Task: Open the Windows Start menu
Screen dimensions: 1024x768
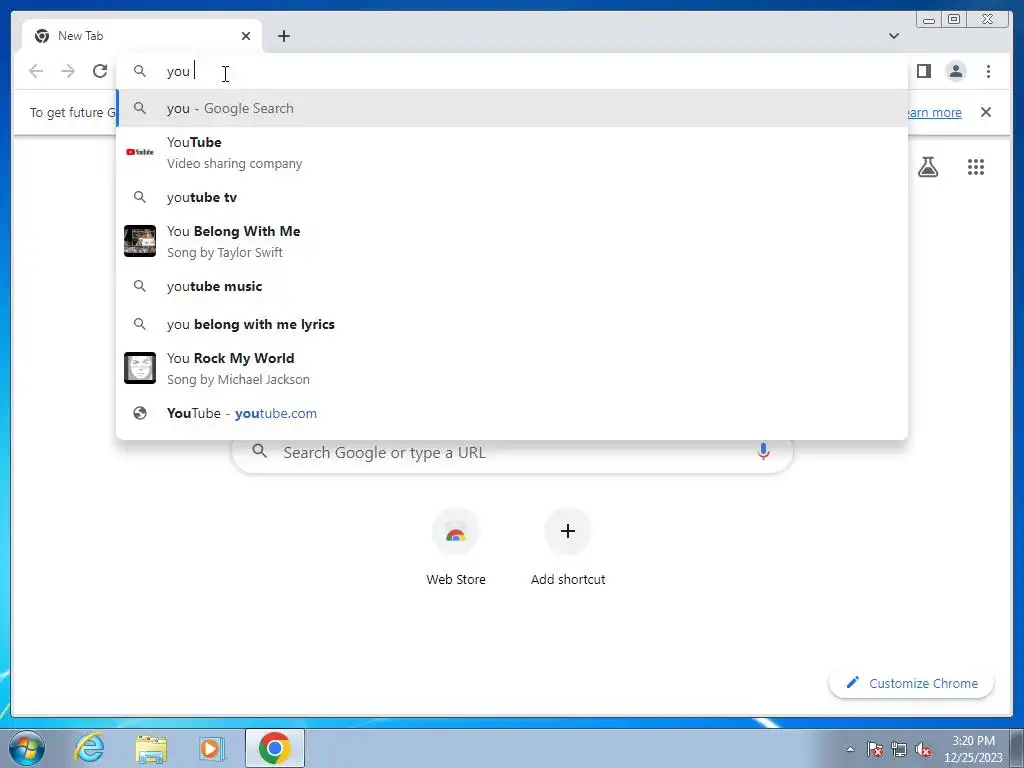Action: click(x=27, y=748)
